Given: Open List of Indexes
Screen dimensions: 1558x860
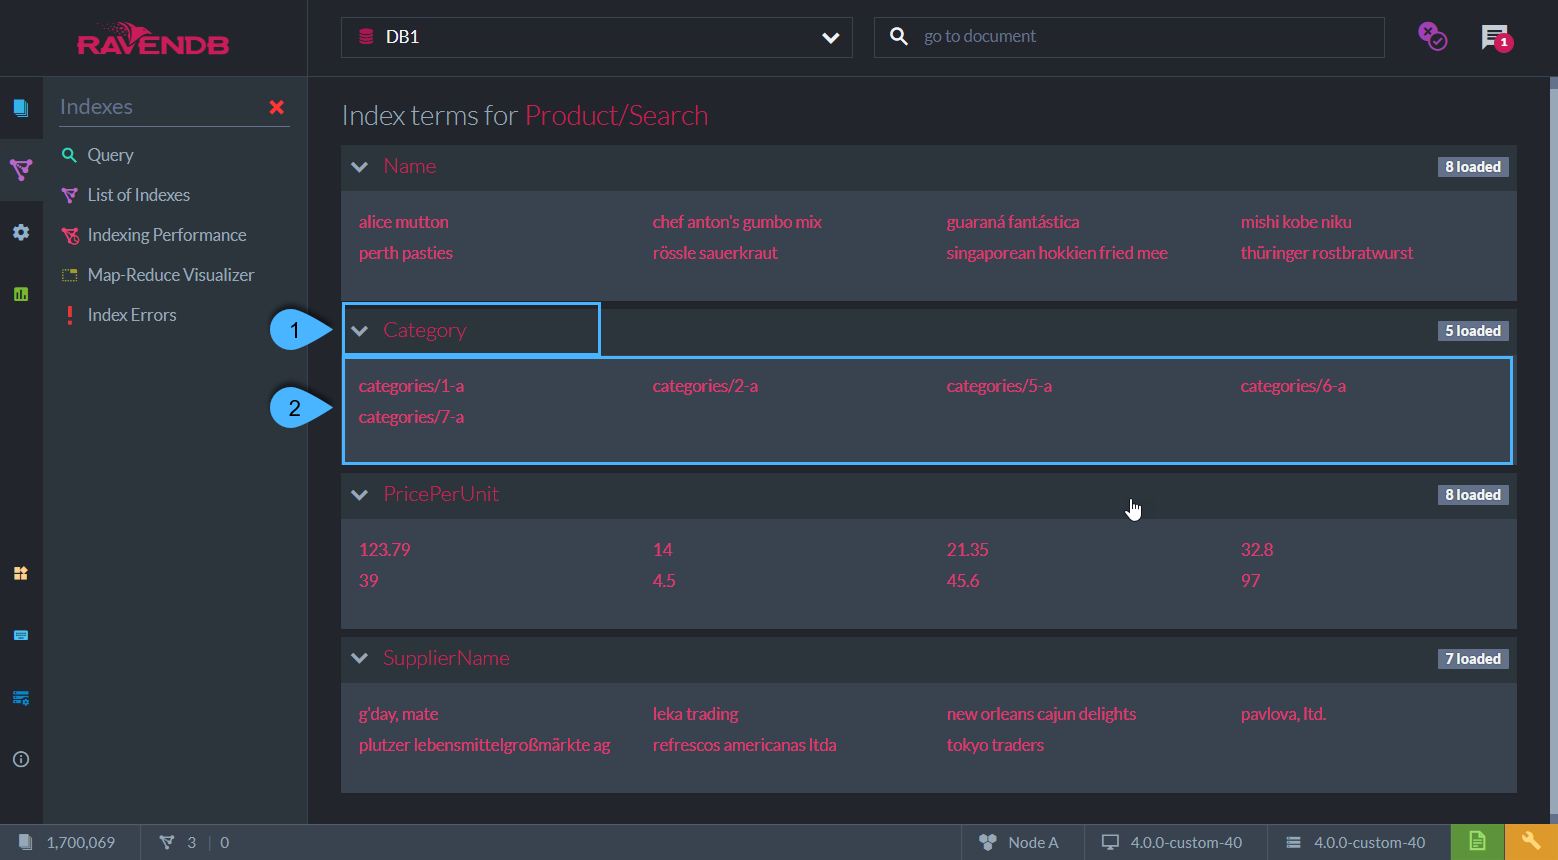Looking at the screenshot, I should [x=138, y=195].
